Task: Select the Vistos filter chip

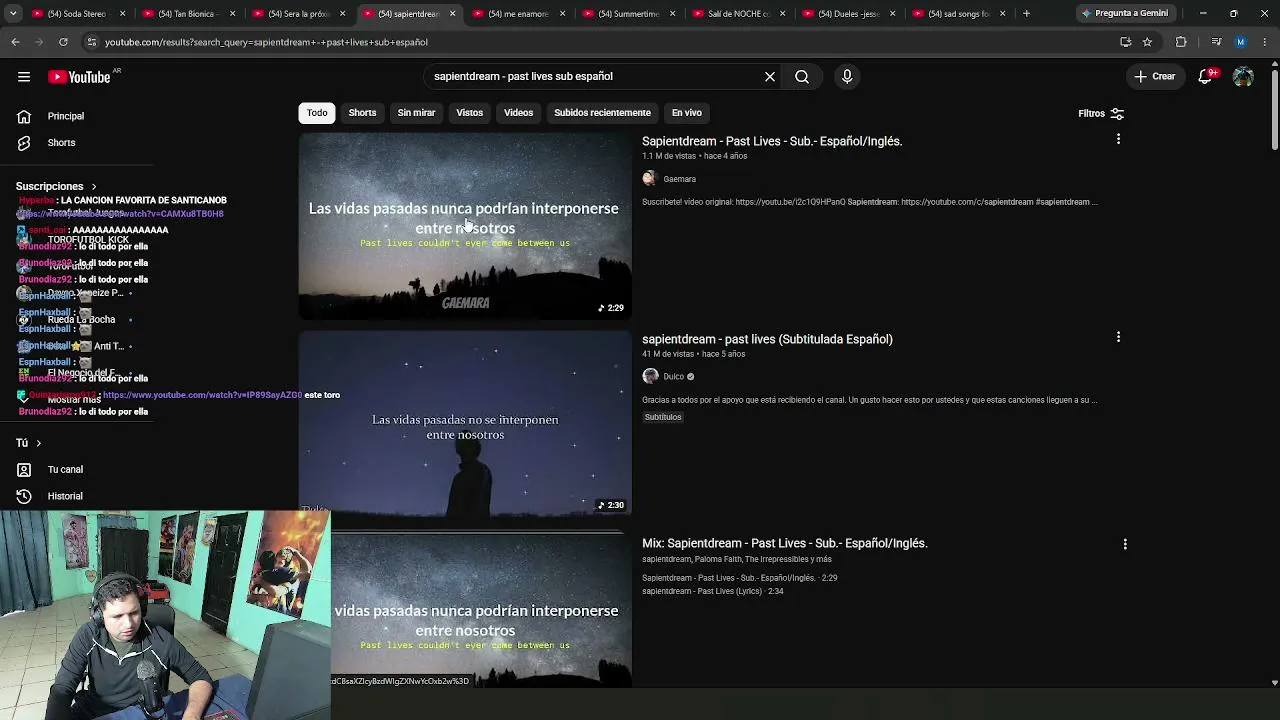Action: [469, 113]
